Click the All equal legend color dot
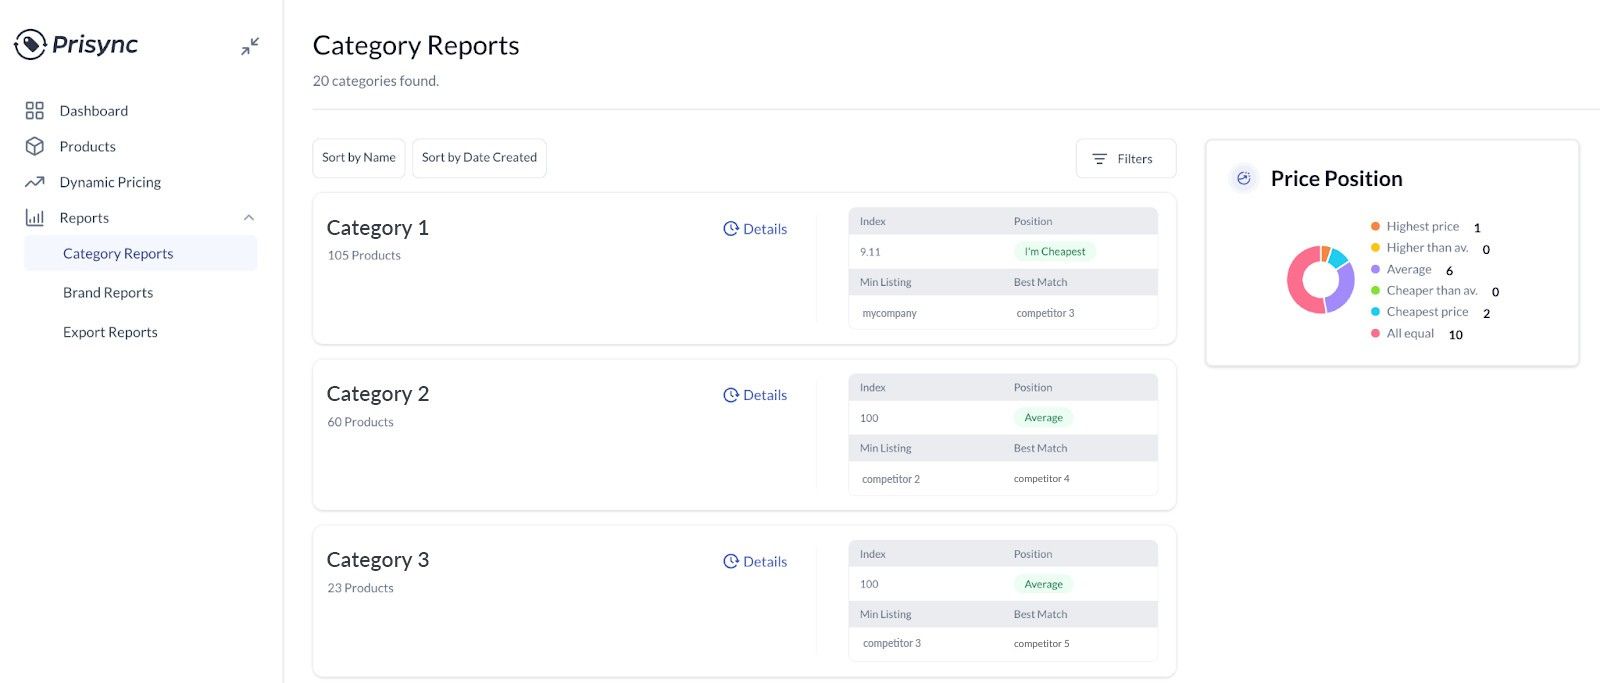This screenshot has height=683, width=1600. click(x=1375, y=334)
